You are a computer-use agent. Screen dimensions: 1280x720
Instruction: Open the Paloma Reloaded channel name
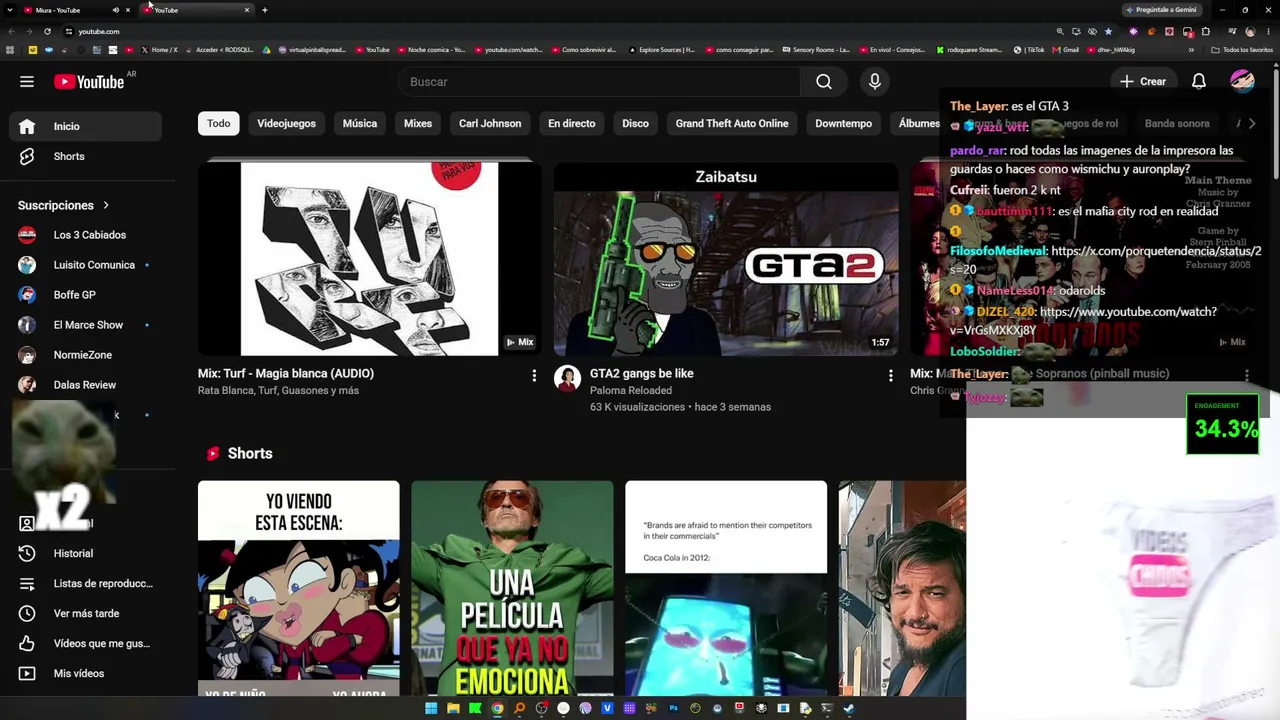[631, 390]
